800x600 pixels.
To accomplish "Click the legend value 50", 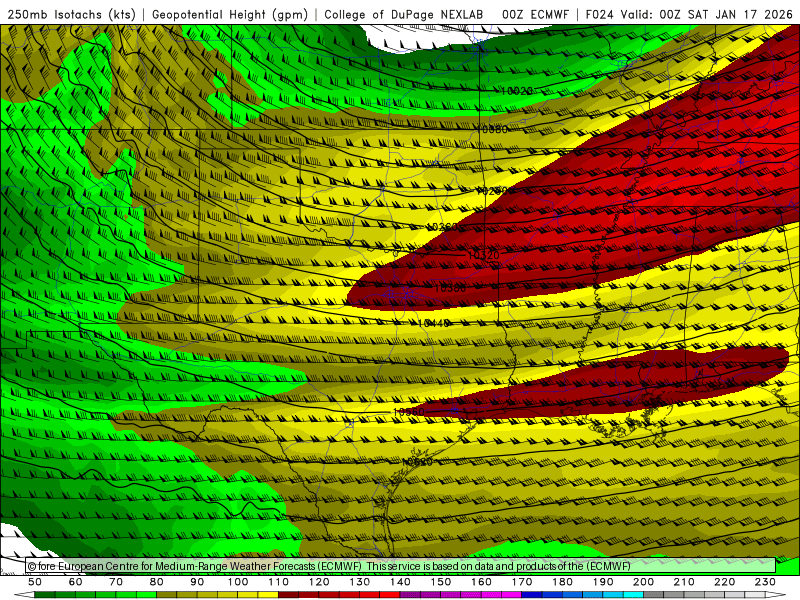I will [35, 582].
